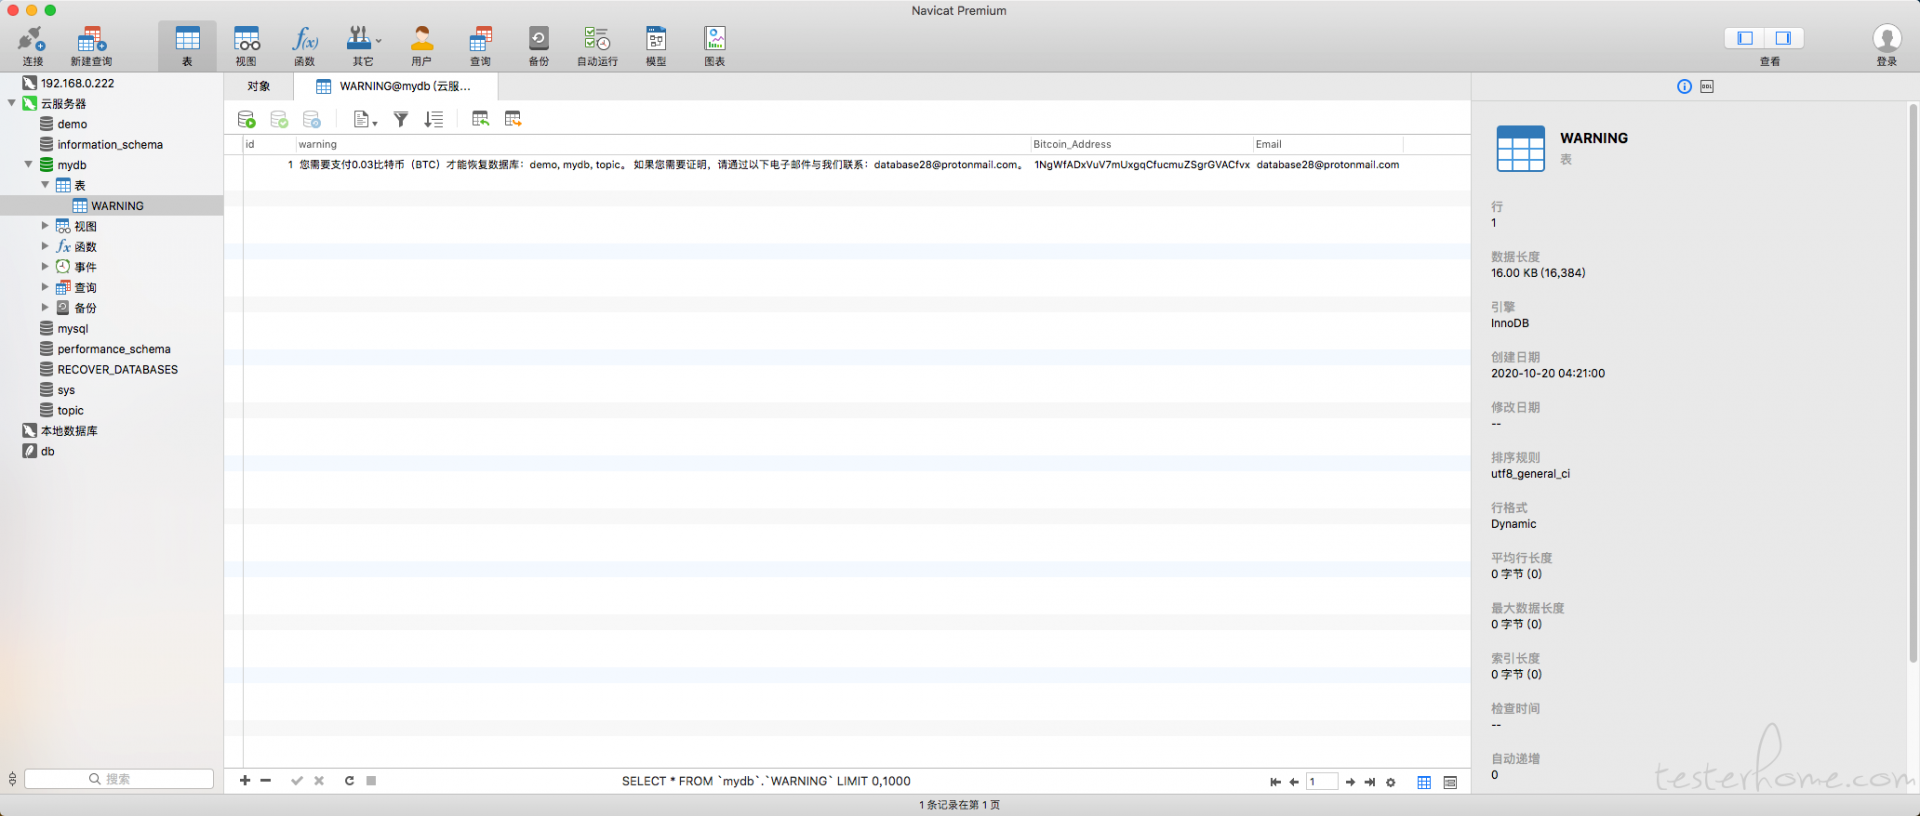Open the 连接 connection toolbar button

point(32,46)
